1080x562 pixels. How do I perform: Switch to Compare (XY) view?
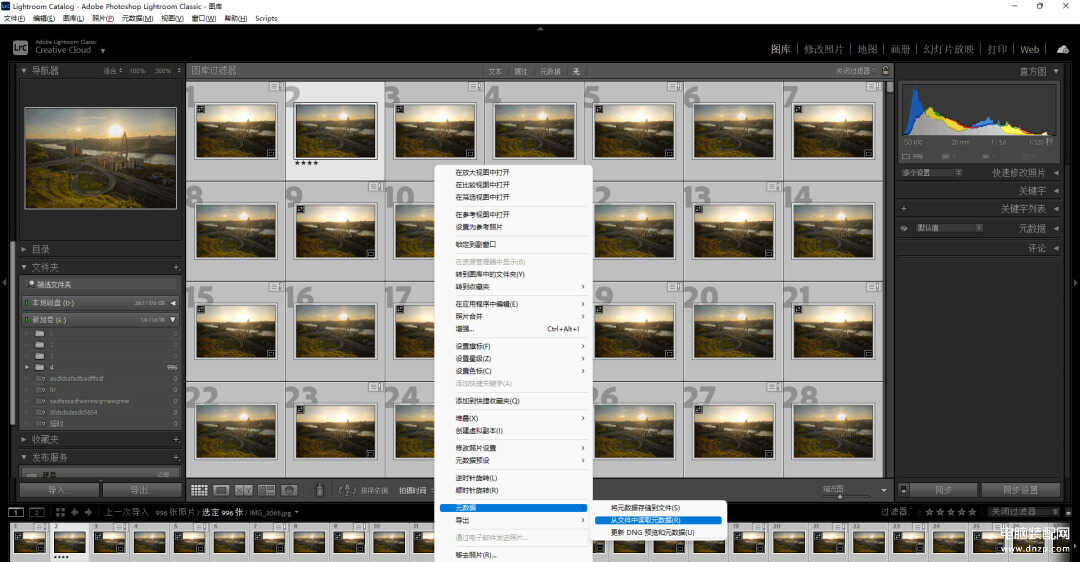pos(244,490)
